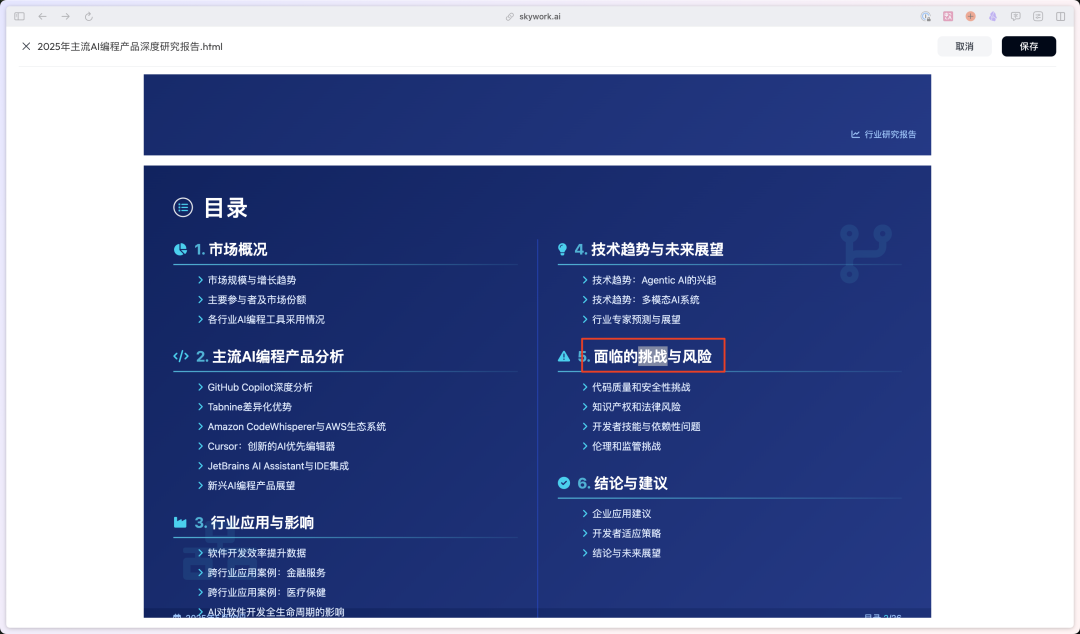Go forward with the right arrow
The image size is (1080, 634).
click(65, 17)
